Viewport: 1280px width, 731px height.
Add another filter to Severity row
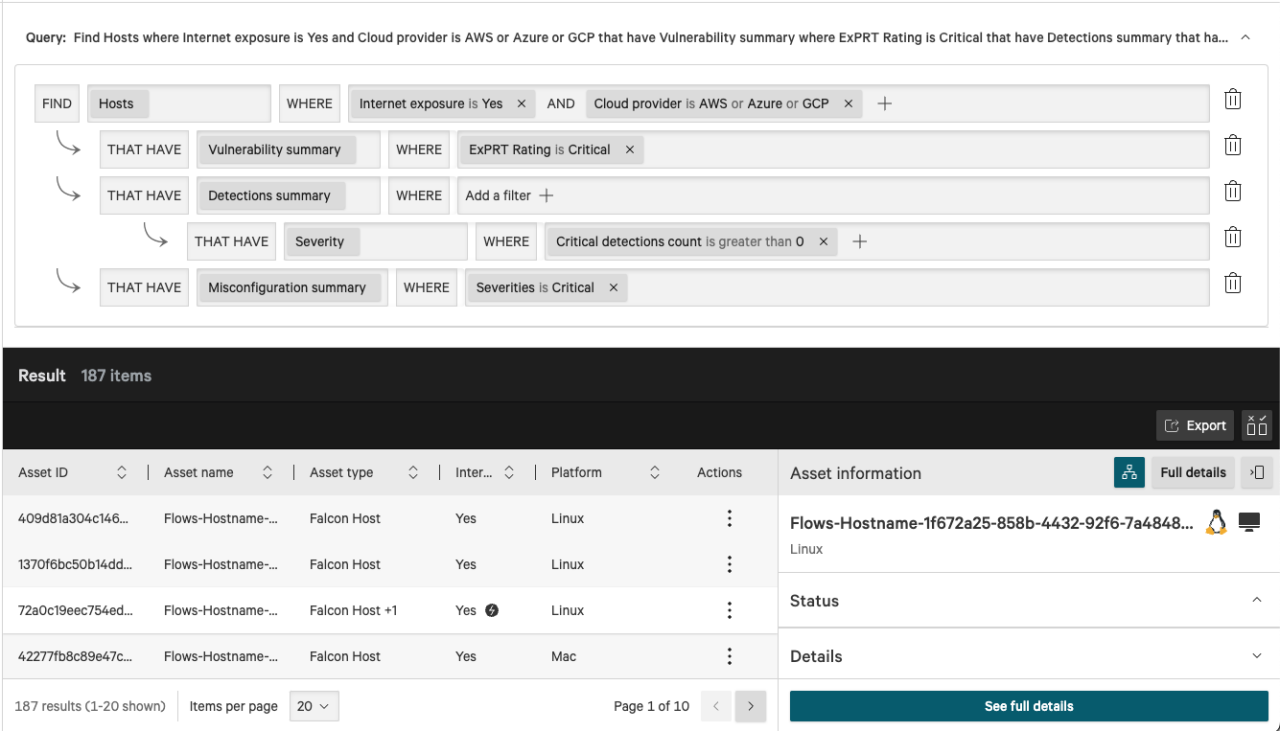coord(859,241)
